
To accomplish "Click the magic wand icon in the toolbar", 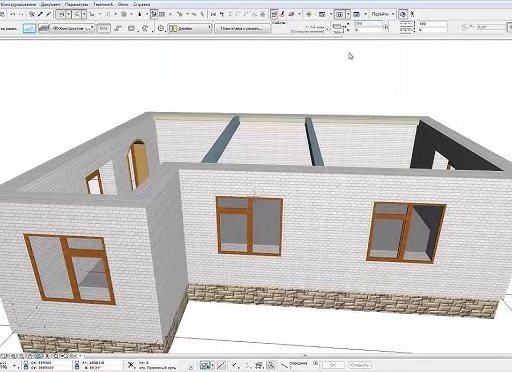I will click(32, 14).
